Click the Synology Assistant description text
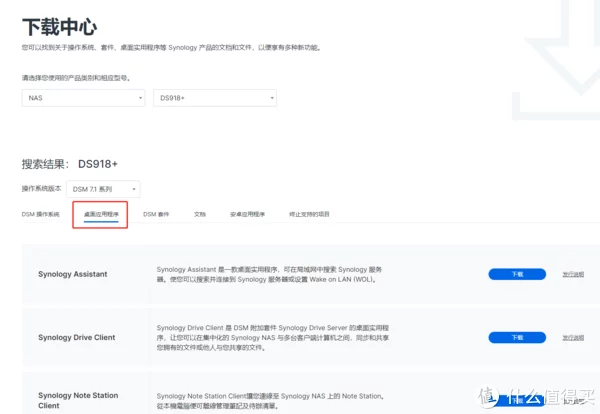 click(269, 274)
